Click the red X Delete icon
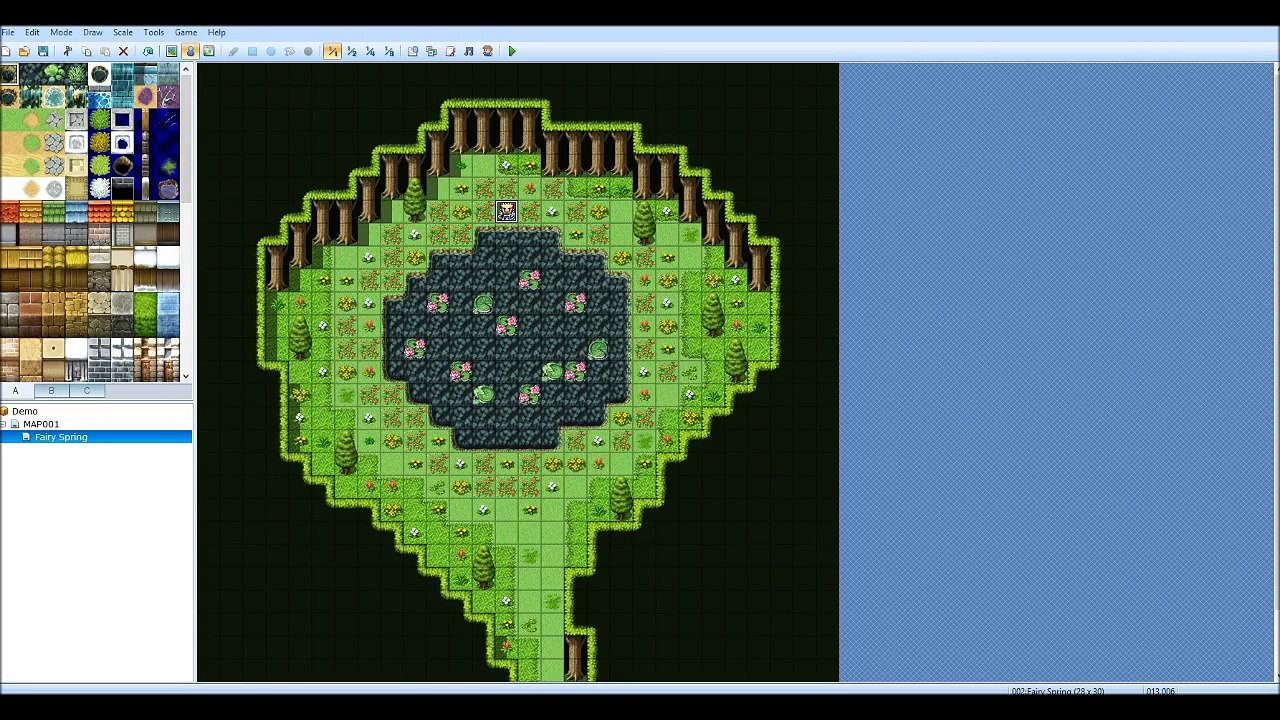The width and height of the screenshot is (1280, 720). pyautogui.click(x=123, y=51)
